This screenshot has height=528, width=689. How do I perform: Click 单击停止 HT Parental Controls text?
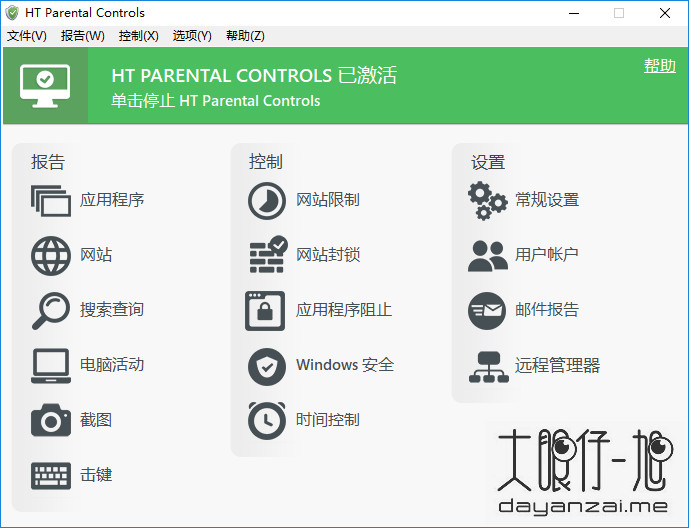215,101
